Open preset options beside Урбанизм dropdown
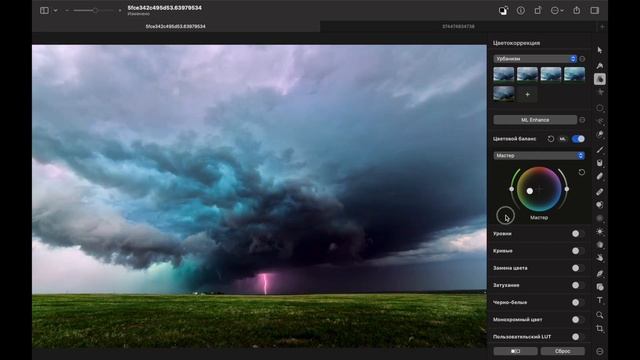This screenshot has width=640, height=360. [582, 59]
